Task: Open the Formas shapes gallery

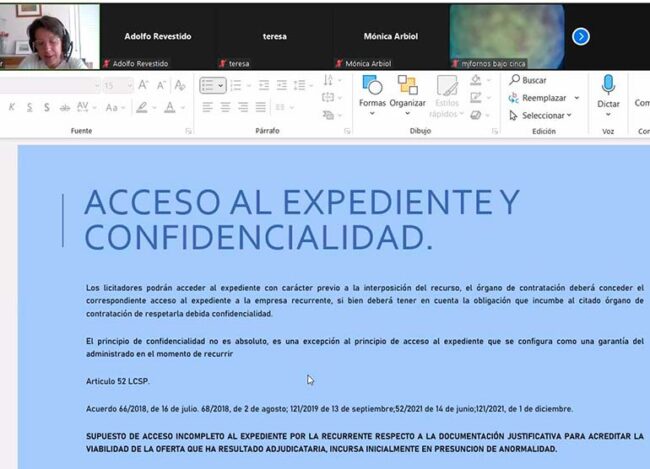Action: pos(372,95)
